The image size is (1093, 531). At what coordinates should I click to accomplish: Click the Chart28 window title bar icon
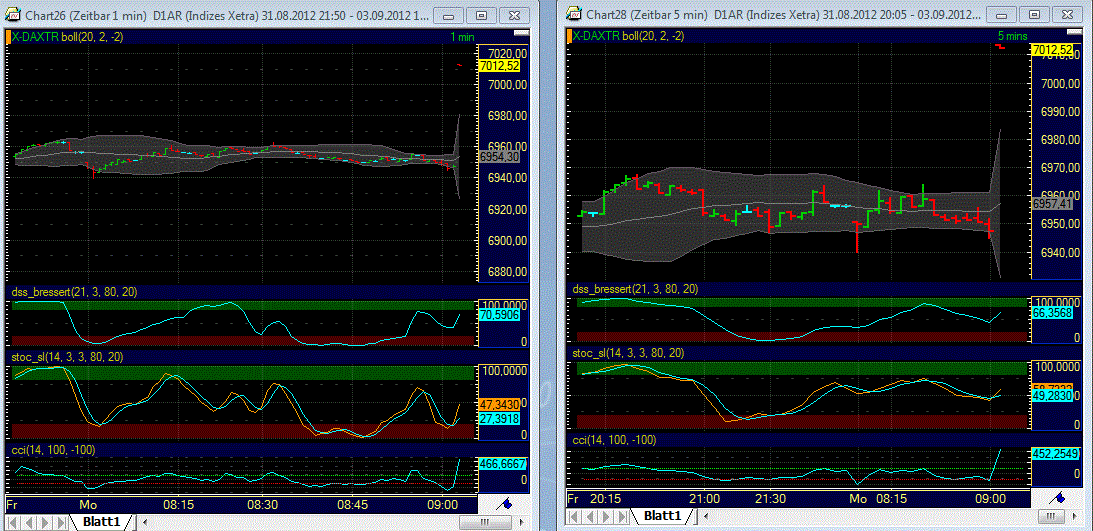(x=574, y=13)
